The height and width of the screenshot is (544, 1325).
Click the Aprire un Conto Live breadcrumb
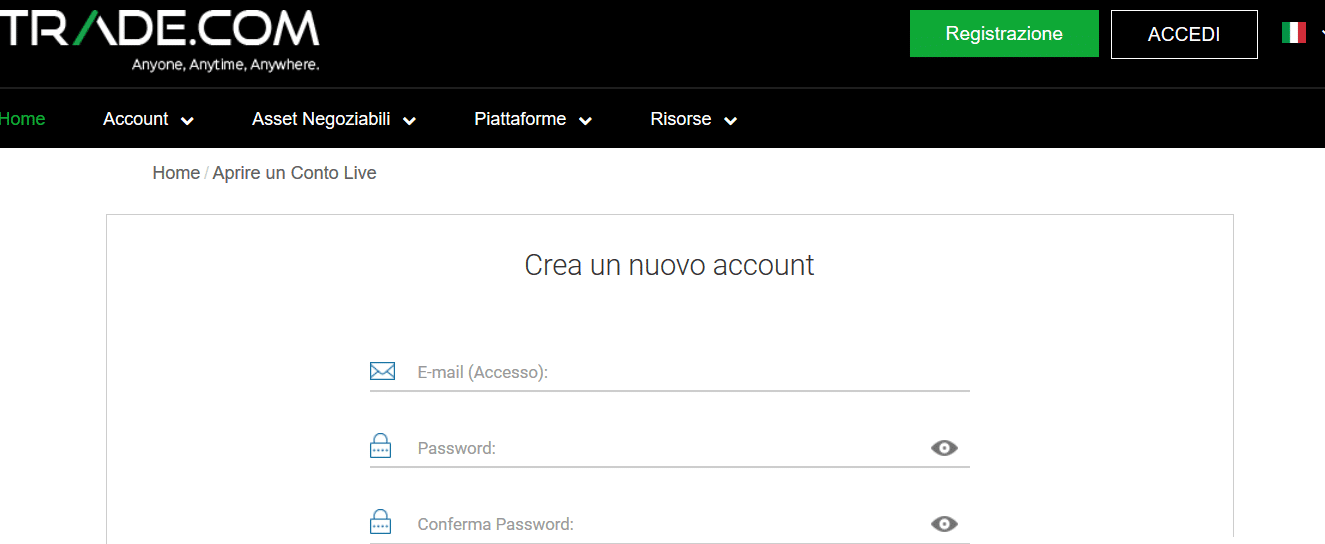[294, 173]
